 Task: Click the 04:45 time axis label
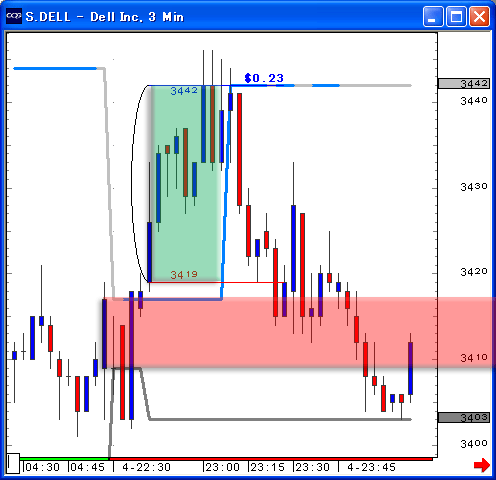tap(88, 467)
